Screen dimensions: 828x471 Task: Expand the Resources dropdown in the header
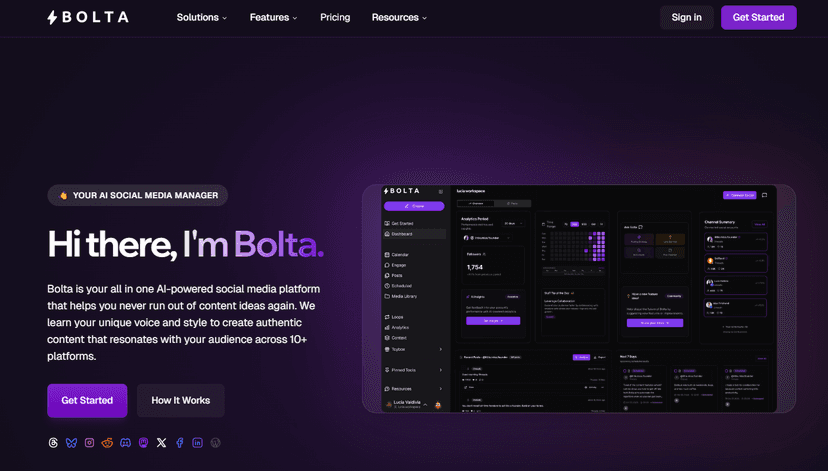(x=399, y=17)
